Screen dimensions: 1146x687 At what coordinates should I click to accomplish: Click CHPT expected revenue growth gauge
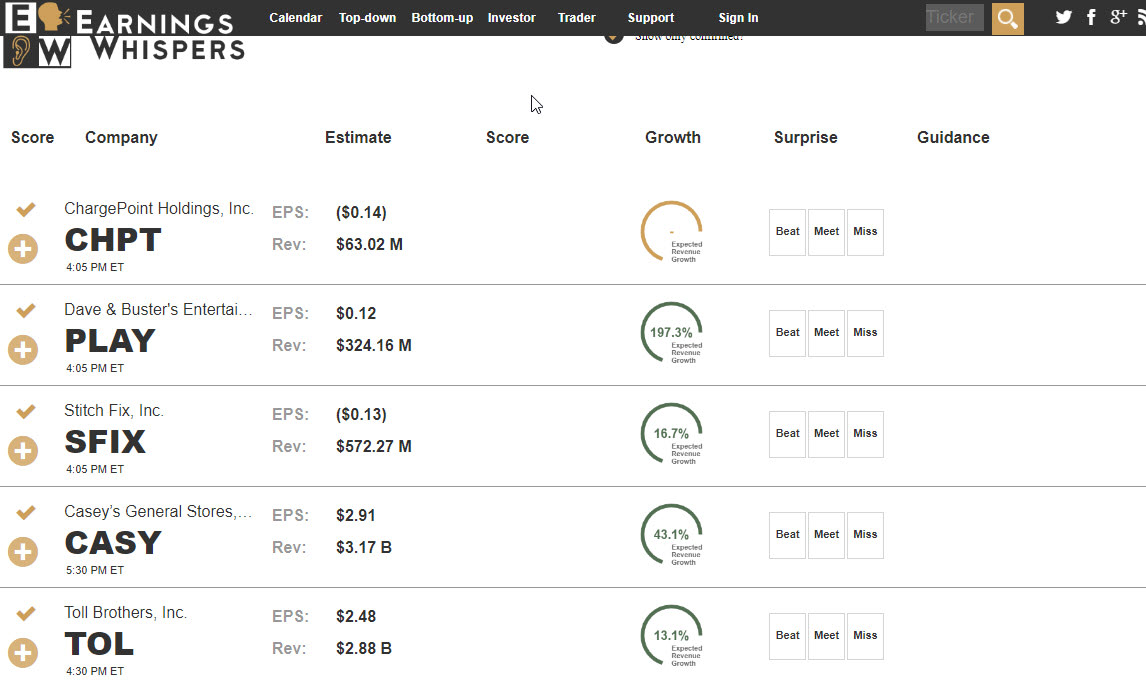click(672, 232)
